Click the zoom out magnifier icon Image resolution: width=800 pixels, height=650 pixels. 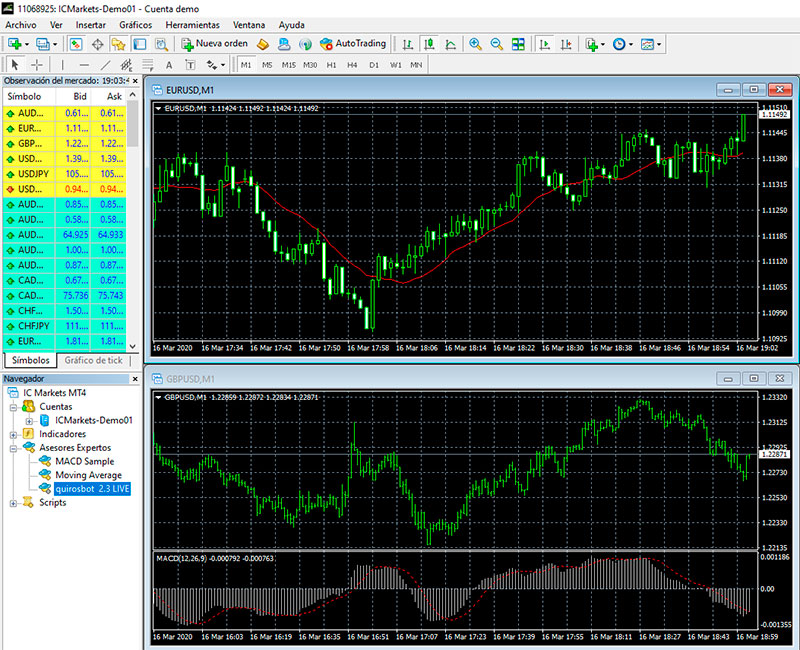(x=496, y=44)
